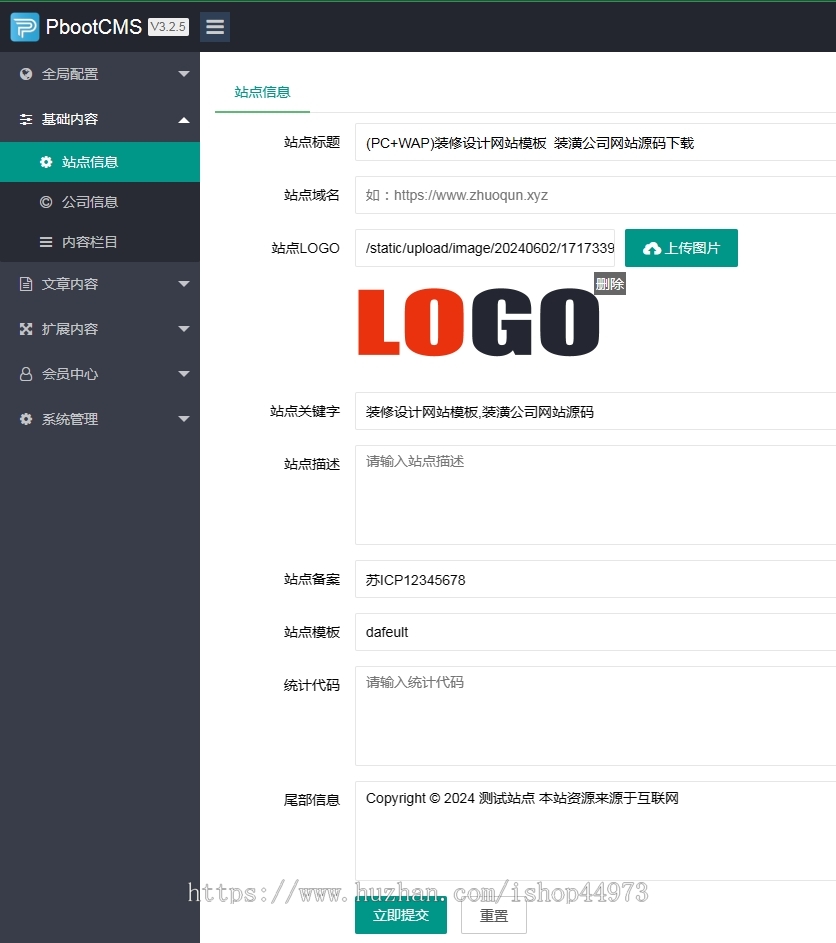Click the list icon beside 内容栏目
Screen dimensions: 836x943
(x=46, y=242)
